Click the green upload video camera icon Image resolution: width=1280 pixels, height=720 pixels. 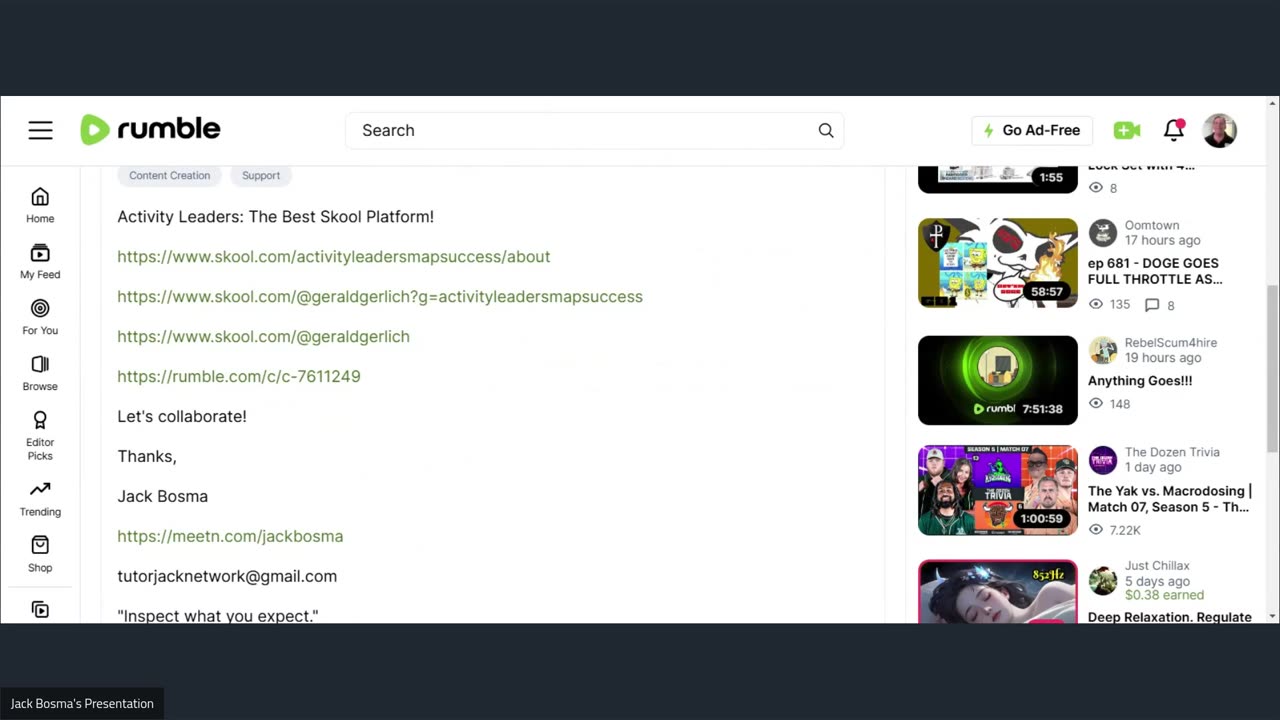(x=1127, y=130)
